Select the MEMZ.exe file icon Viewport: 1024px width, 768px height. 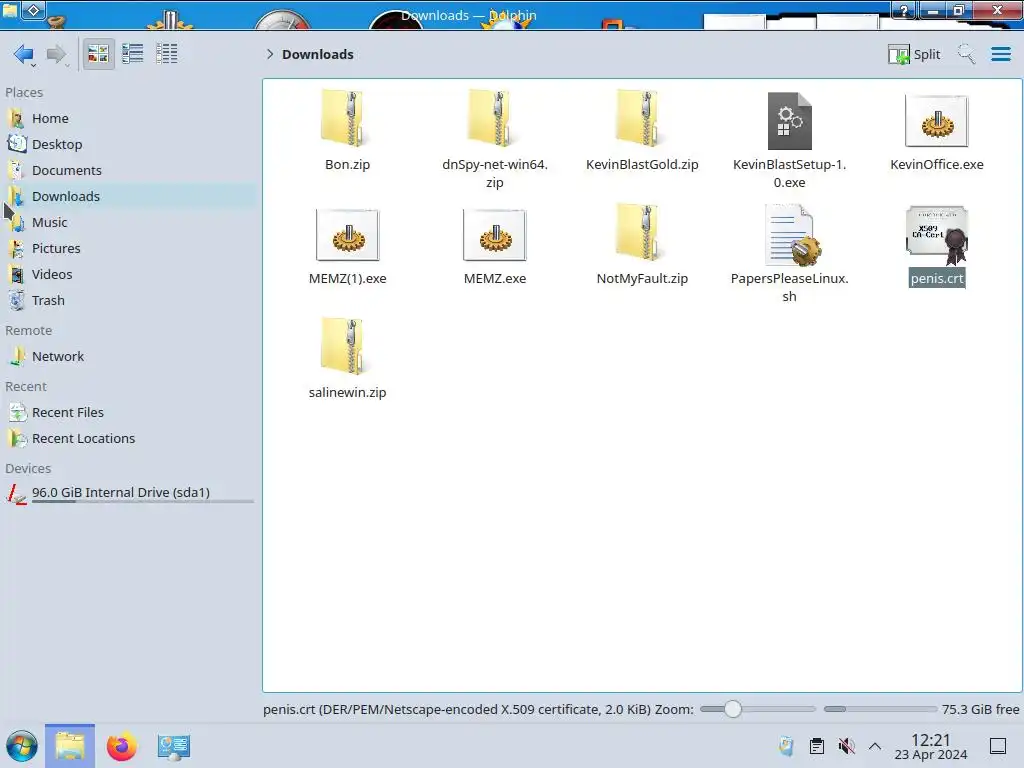click(494, 235)
